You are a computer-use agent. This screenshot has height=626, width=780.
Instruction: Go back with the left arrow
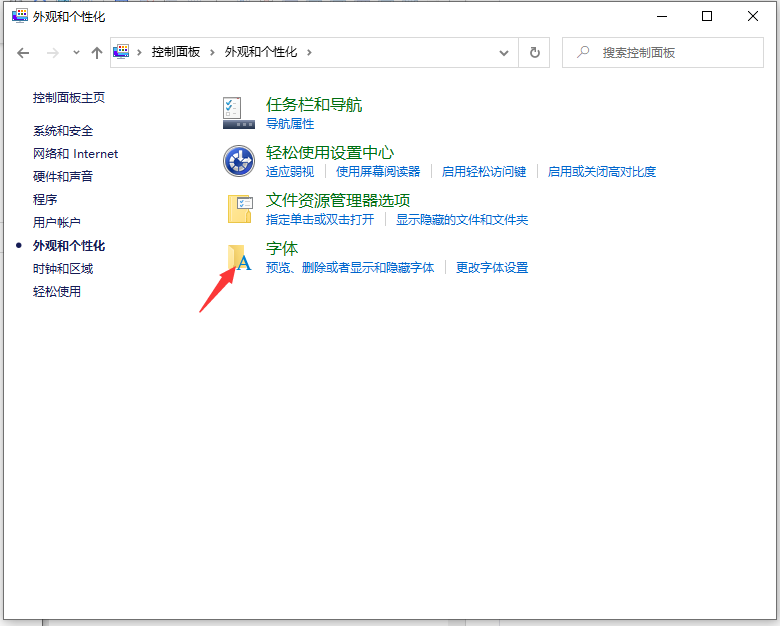[23, 53]
